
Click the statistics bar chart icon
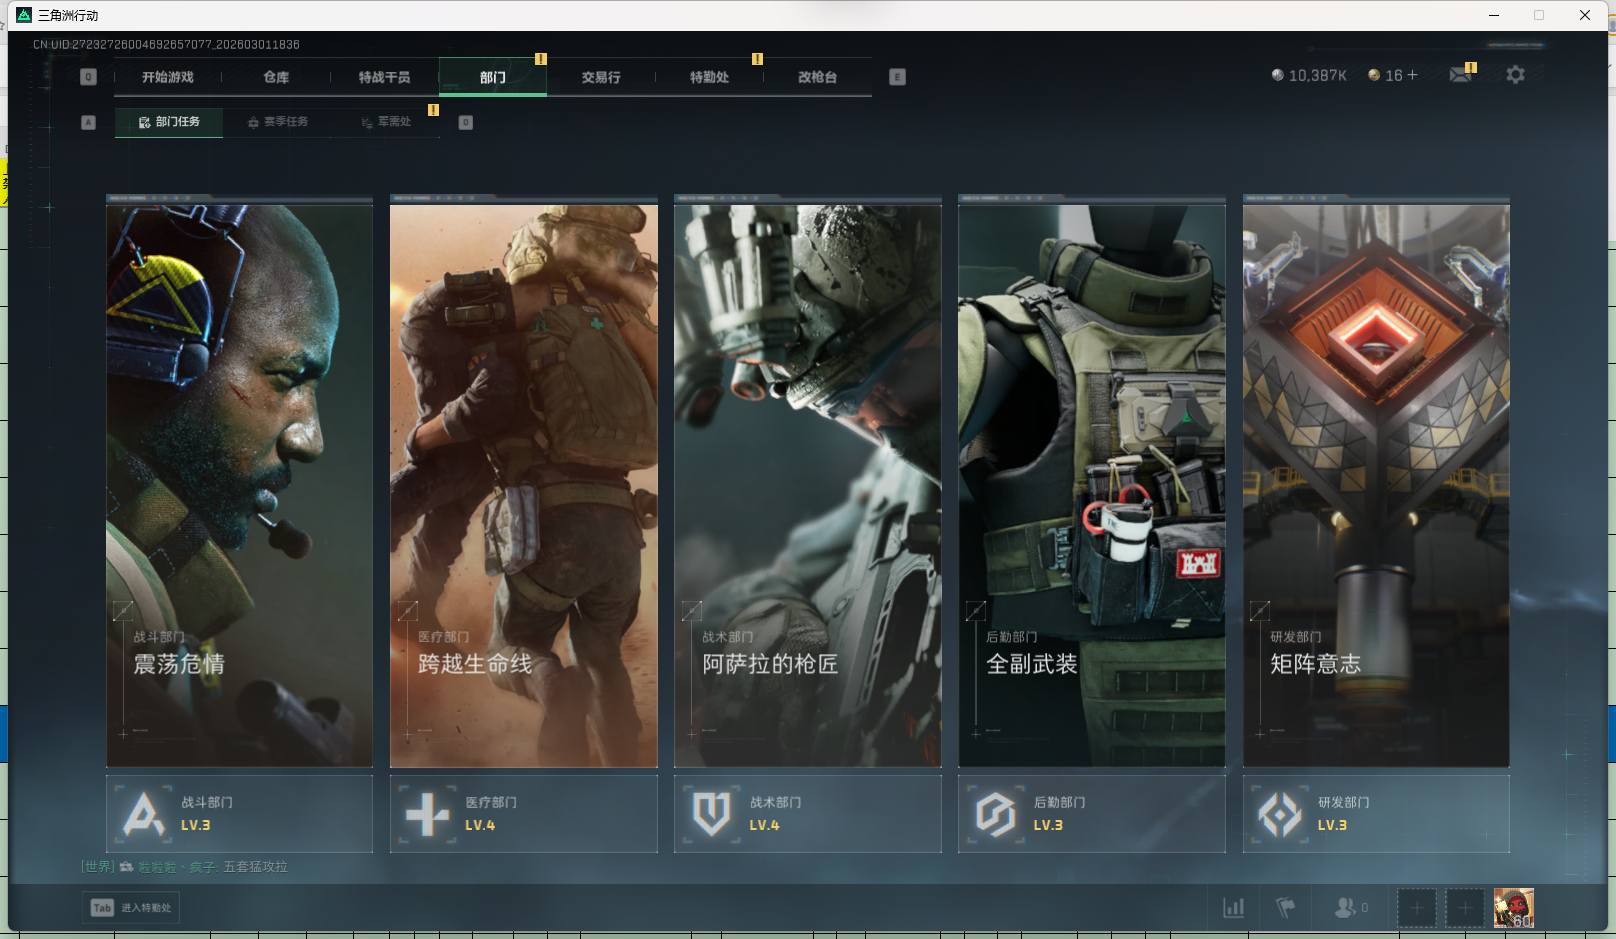tap(1234, 908)
